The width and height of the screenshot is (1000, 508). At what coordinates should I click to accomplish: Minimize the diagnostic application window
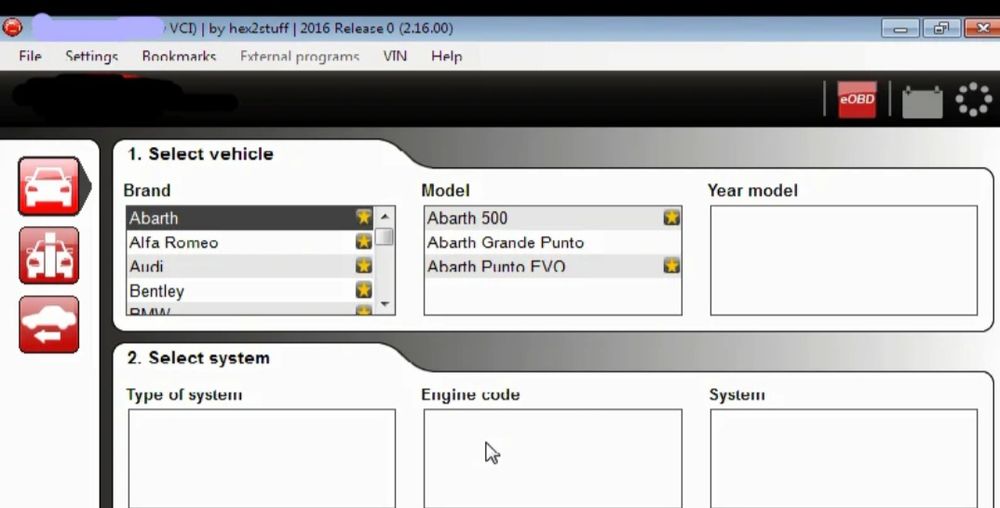coord(901,28)
